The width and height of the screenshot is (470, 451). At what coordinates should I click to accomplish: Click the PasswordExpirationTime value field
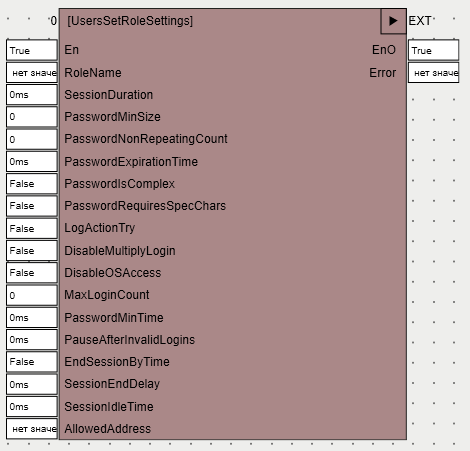point(32,162)
